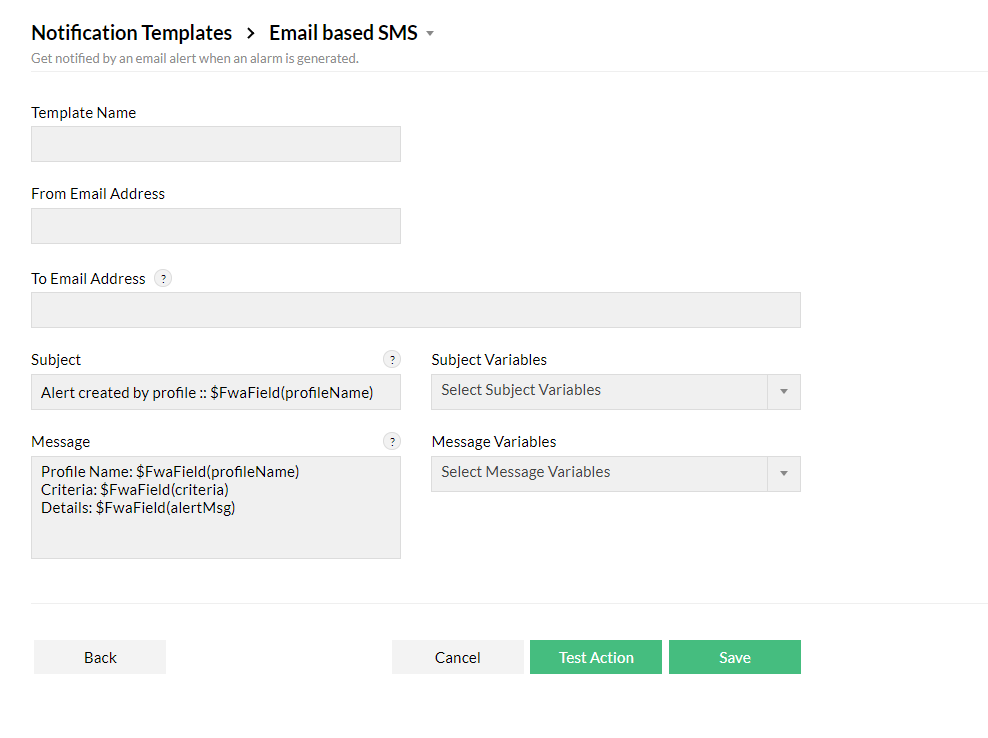The height and width of the screenshot is (738, 988).
Task: Go back using the Back button
Action: point(99,657)
